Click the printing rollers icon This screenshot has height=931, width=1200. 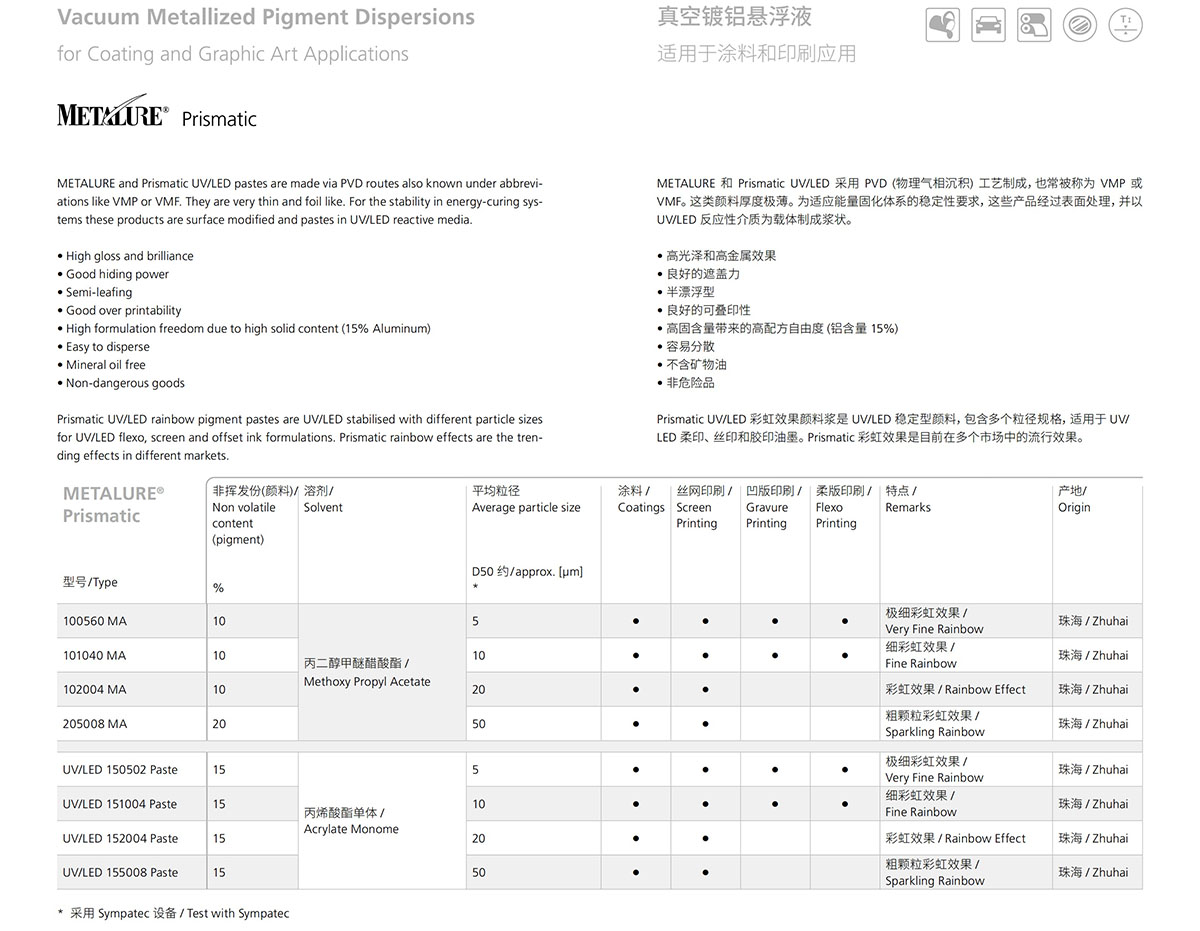click(x=1034, y=25)
